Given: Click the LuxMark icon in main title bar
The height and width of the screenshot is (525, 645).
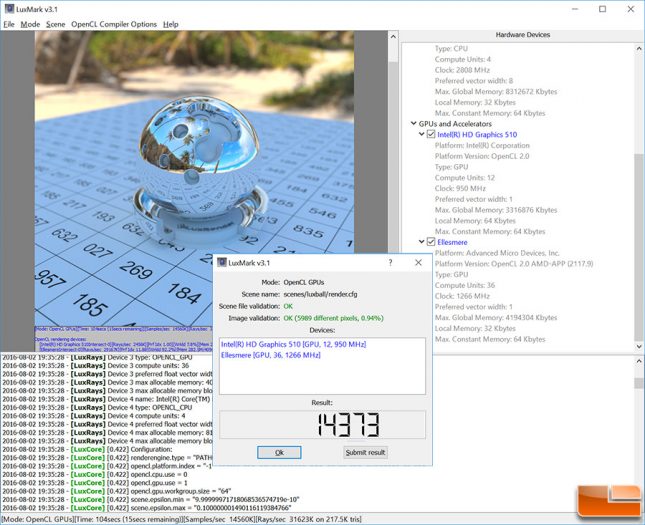Looking at the screenshot, I should 9,9.
